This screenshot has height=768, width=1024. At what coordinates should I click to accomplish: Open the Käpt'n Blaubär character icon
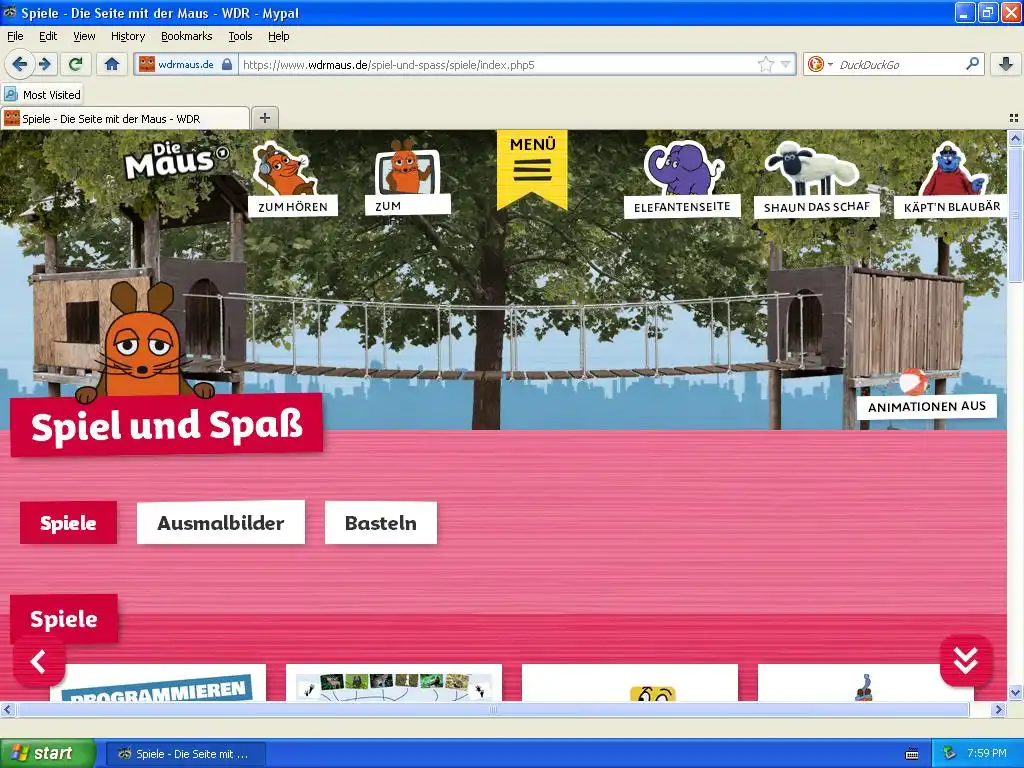click(x=951, y=170)
